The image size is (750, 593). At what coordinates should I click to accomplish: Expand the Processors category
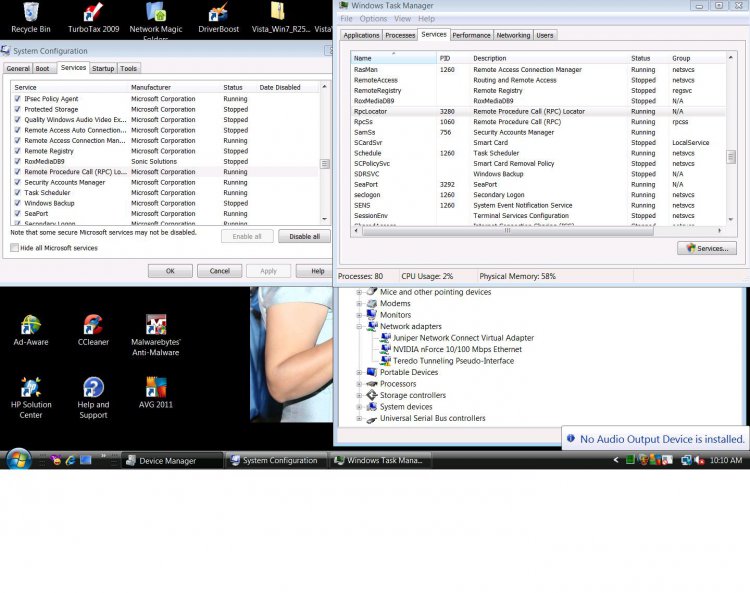pyautogui.click(x=359, y=384)
